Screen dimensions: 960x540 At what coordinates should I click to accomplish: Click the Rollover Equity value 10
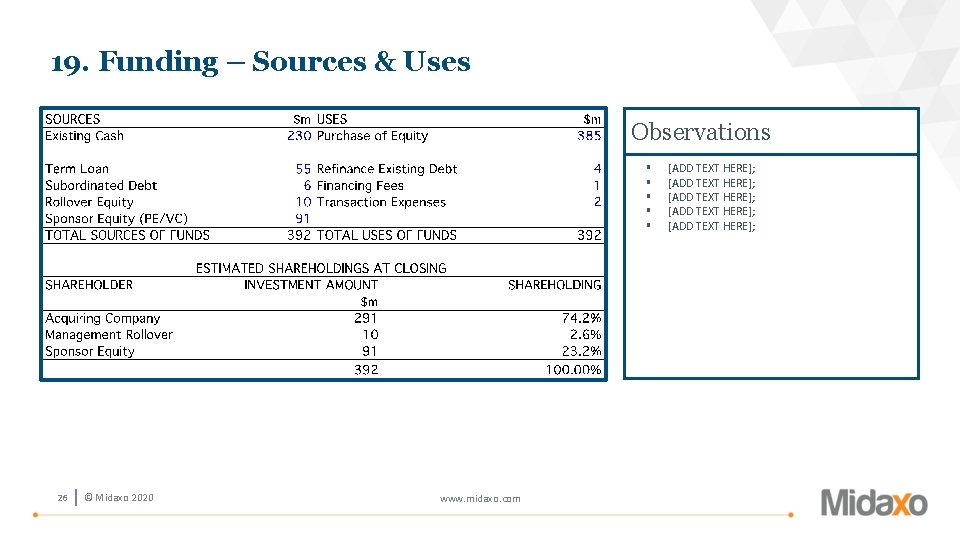(303, 202)
